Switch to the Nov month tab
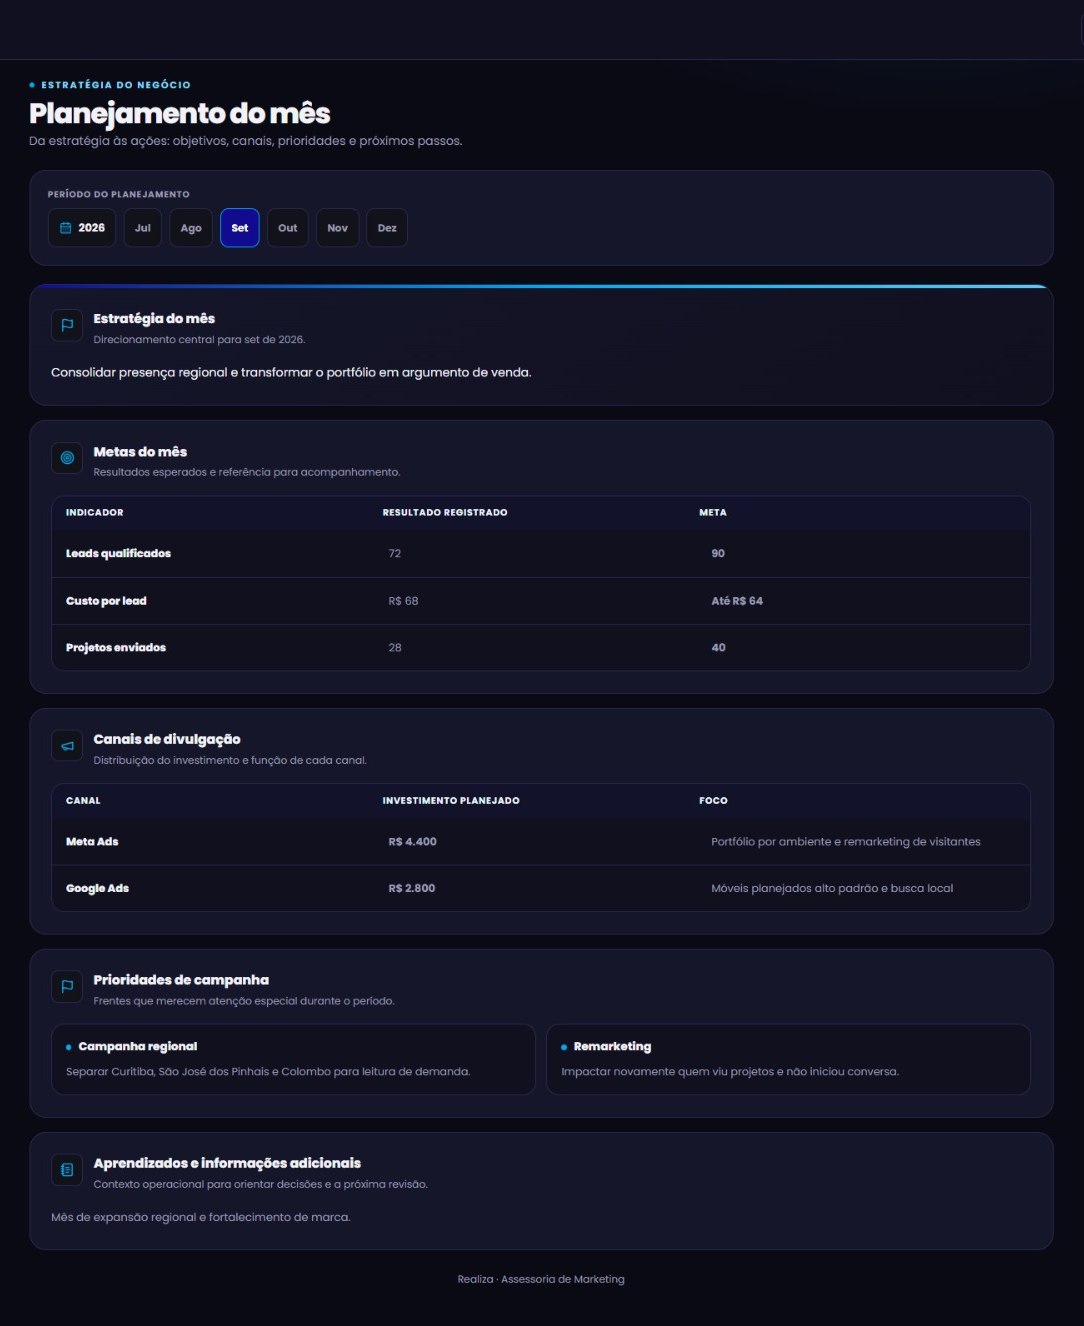Viewport: 1084px width, 1326px height. point(338,228)
